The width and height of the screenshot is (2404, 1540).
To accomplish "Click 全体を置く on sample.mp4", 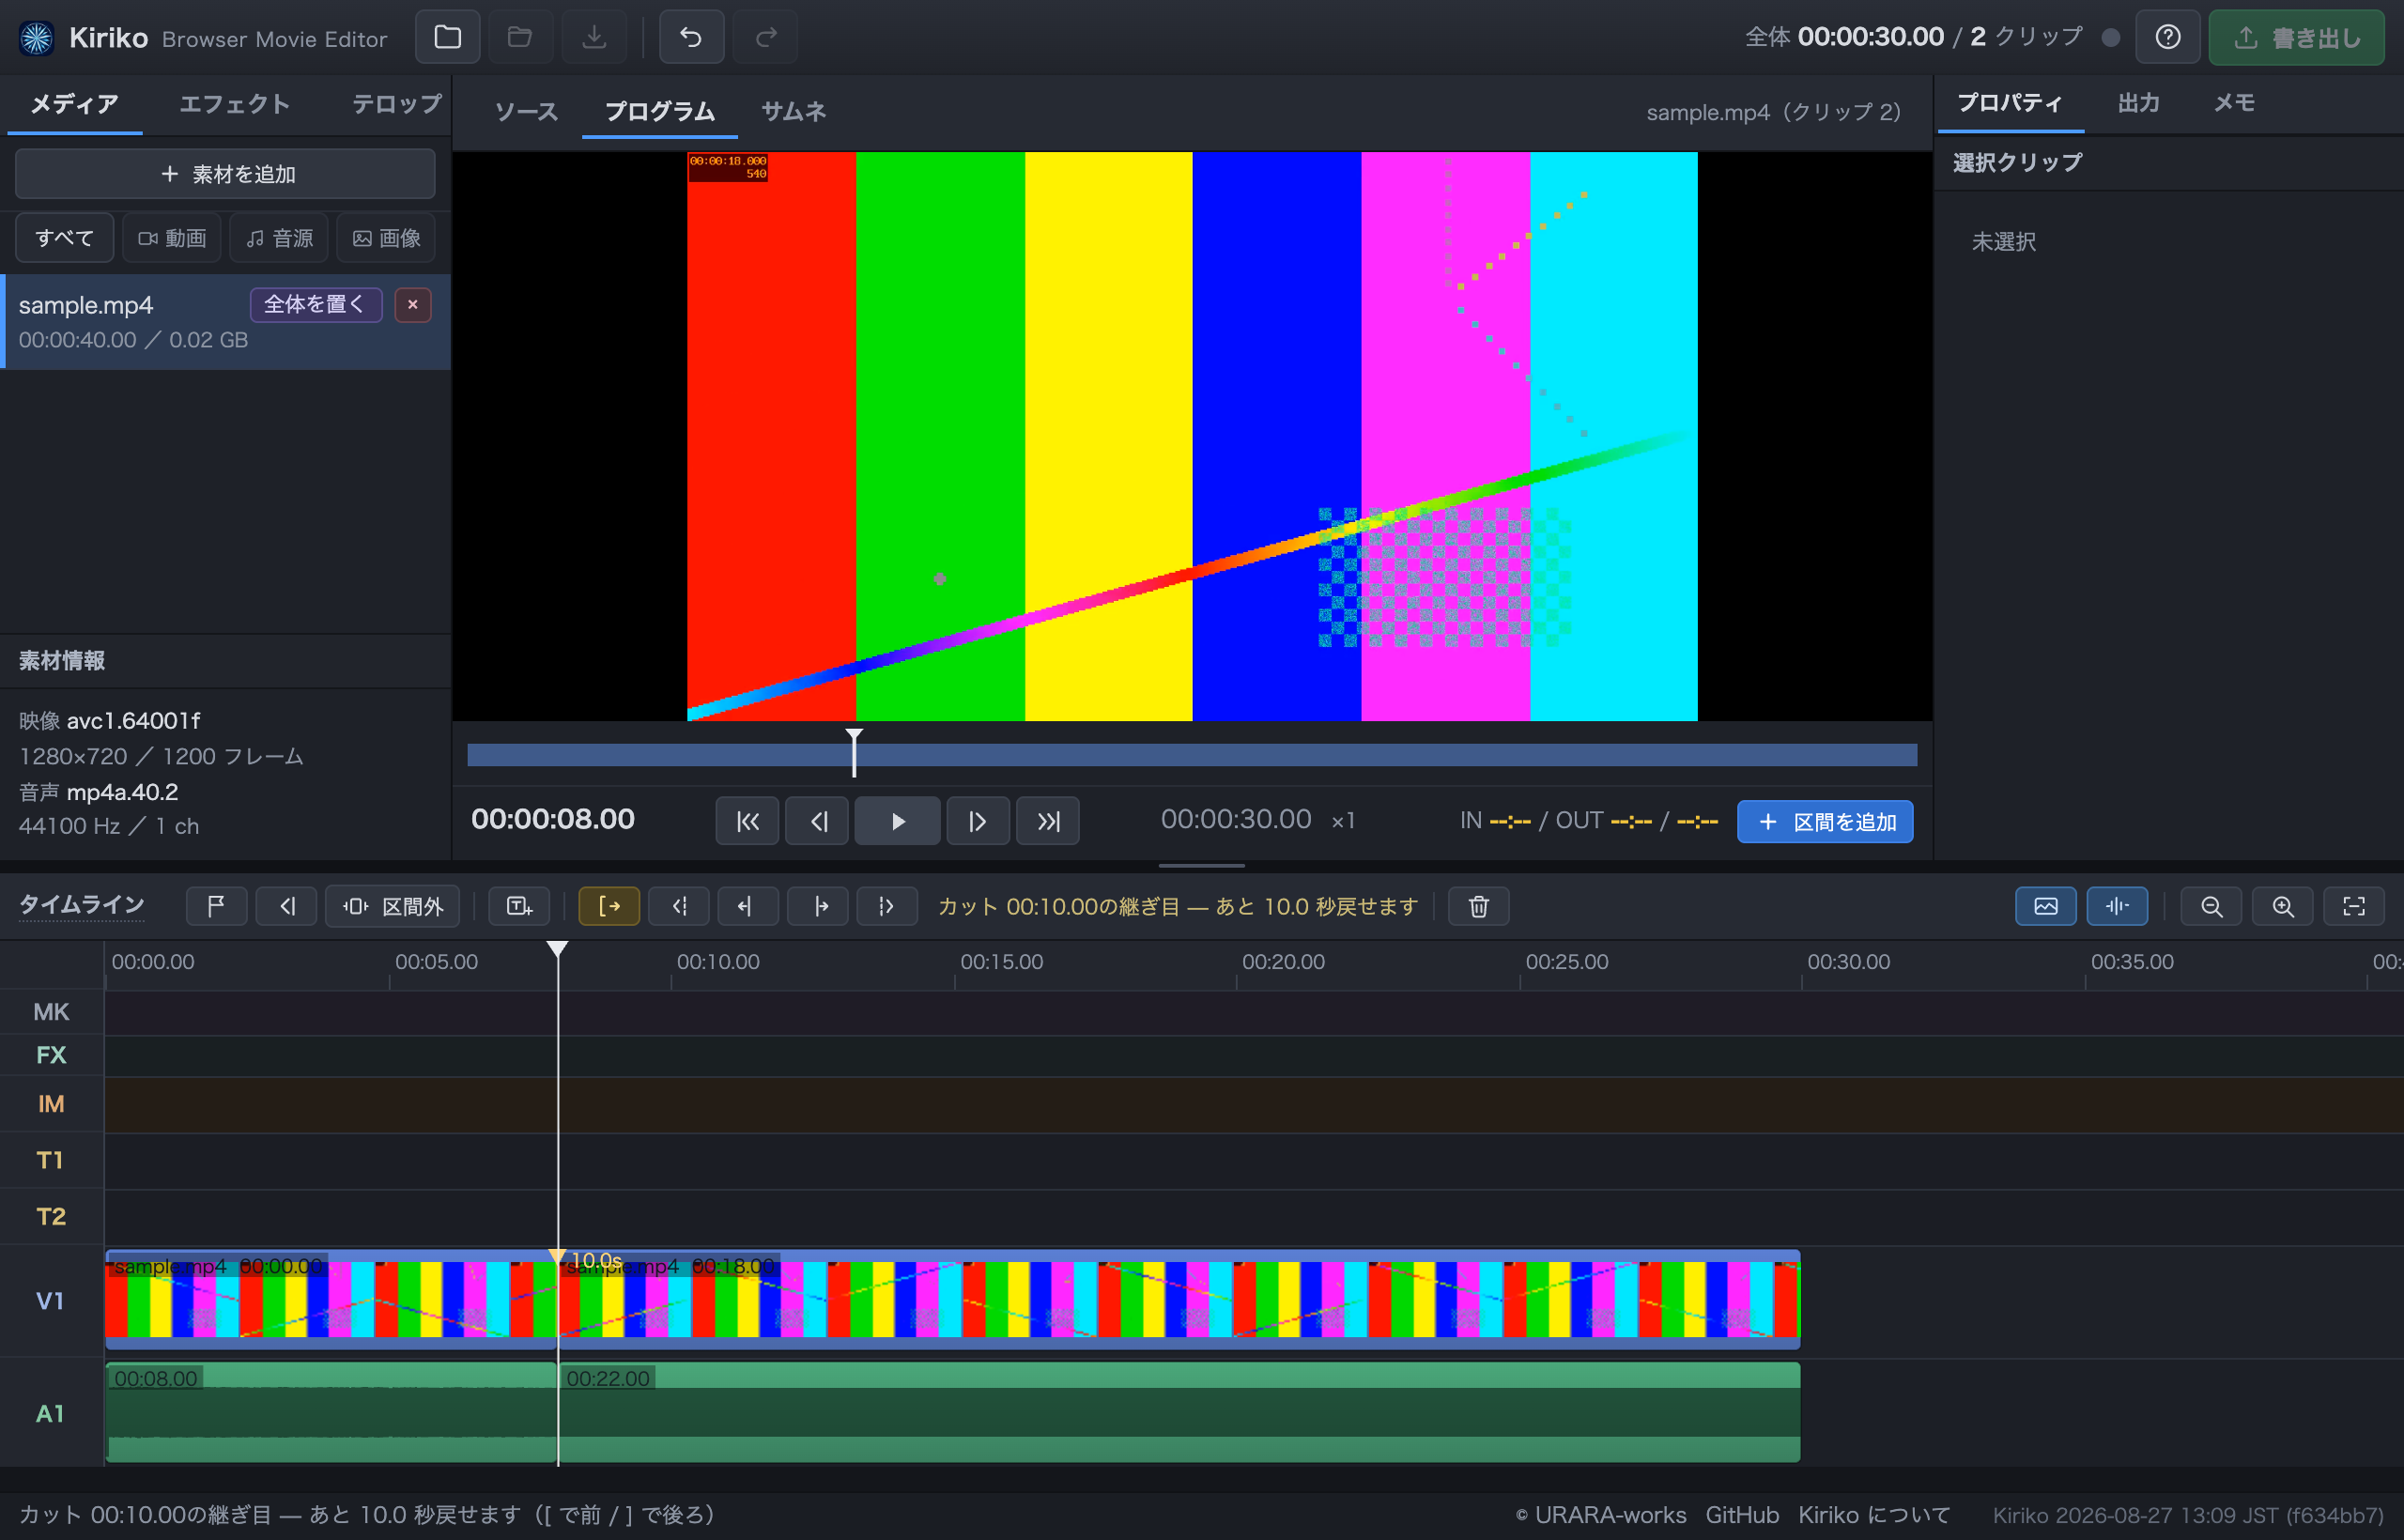I will point(315,304).
